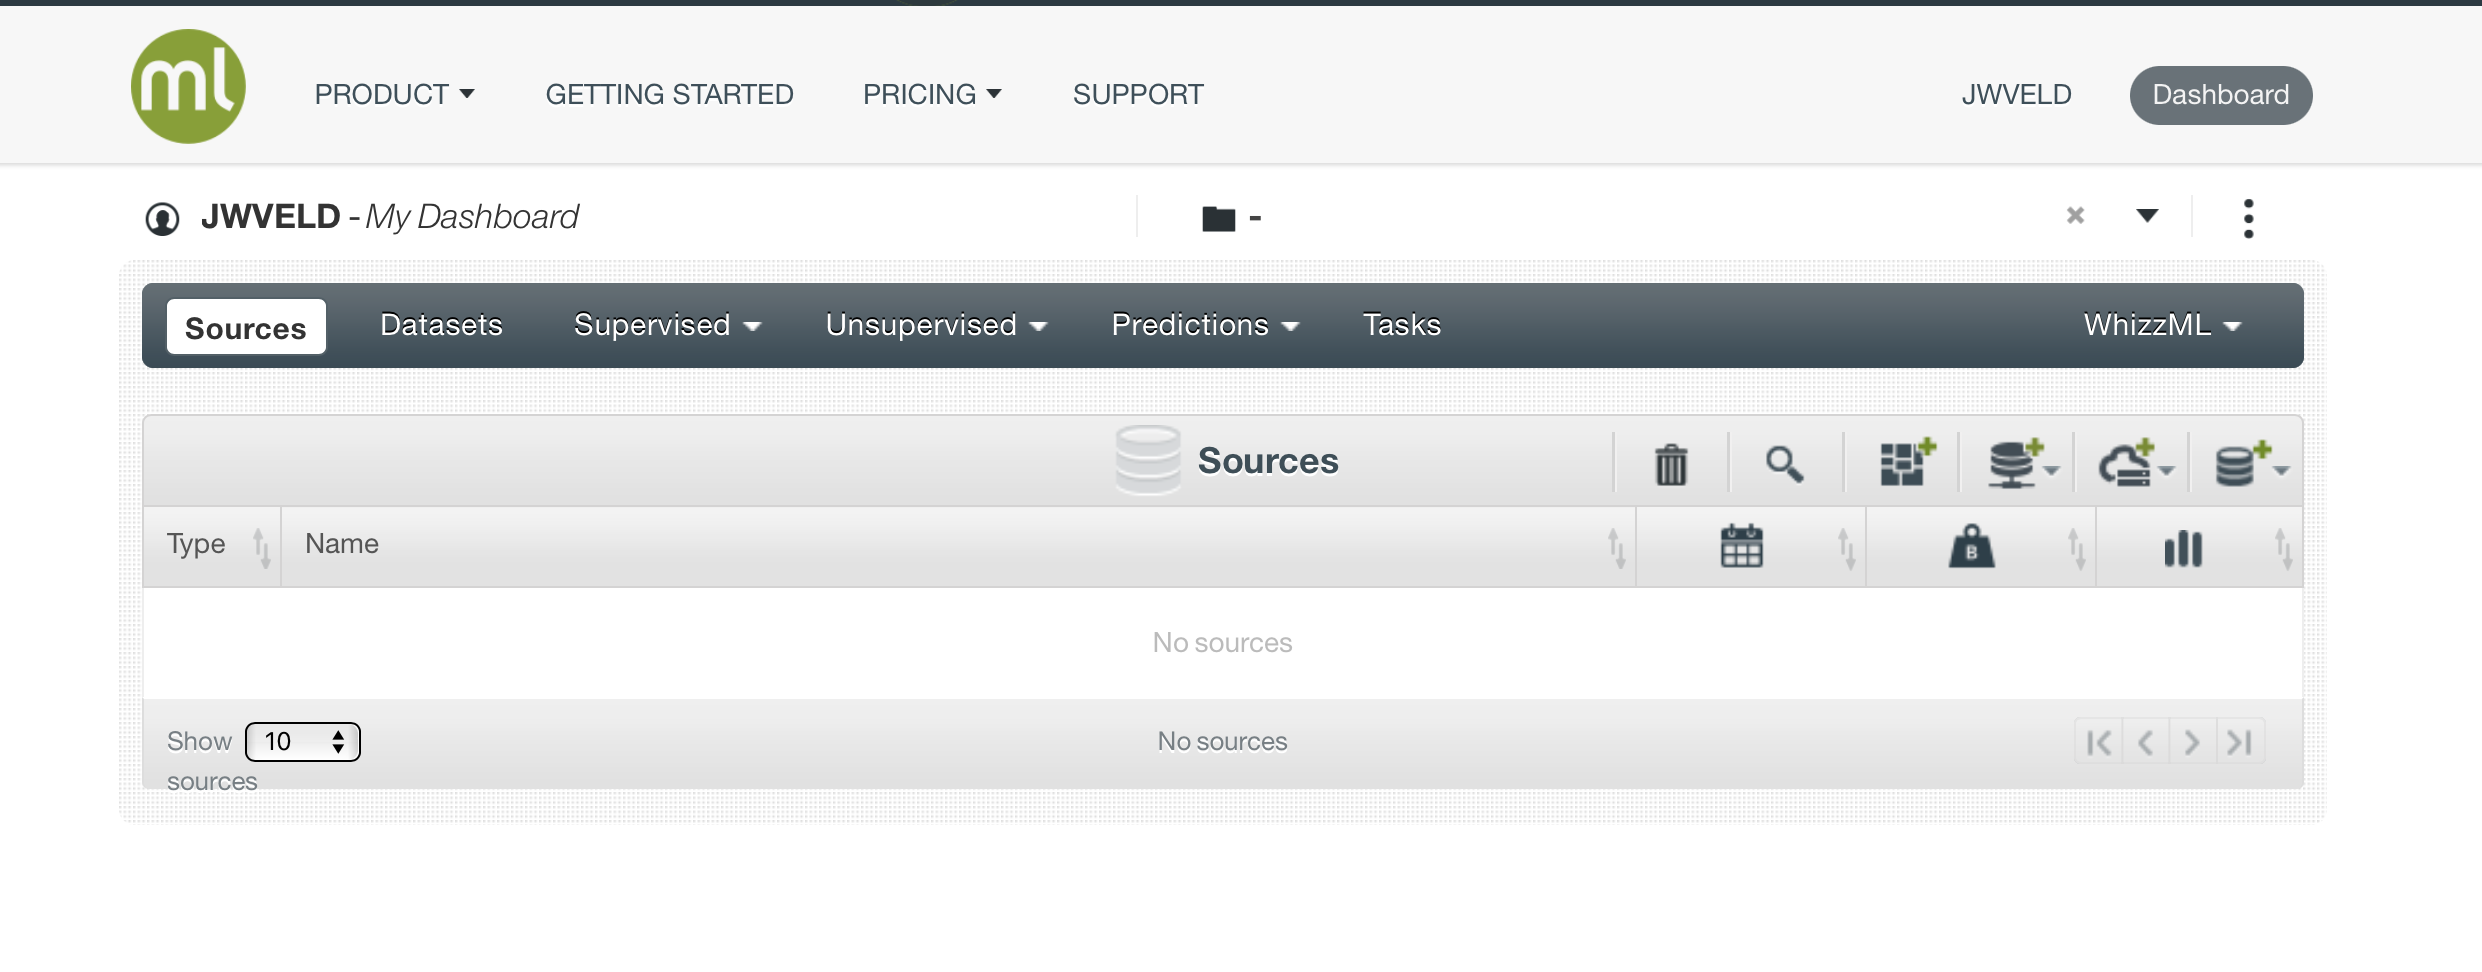
Task: Expand the Unsupervised menu
Action: pyautogui.click(x=936, y=325)
